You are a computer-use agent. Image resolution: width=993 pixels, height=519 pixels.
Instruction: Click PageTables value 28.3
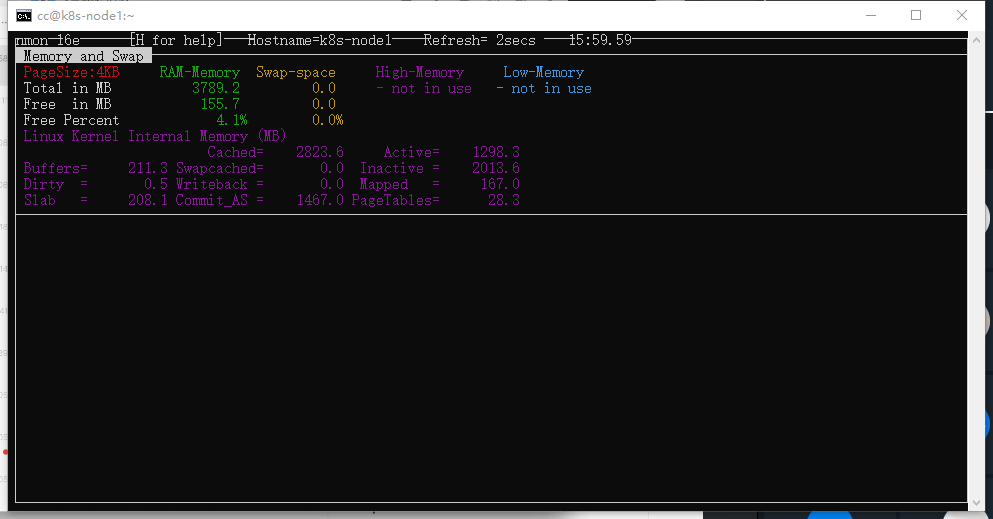click(x=504, y=200)
